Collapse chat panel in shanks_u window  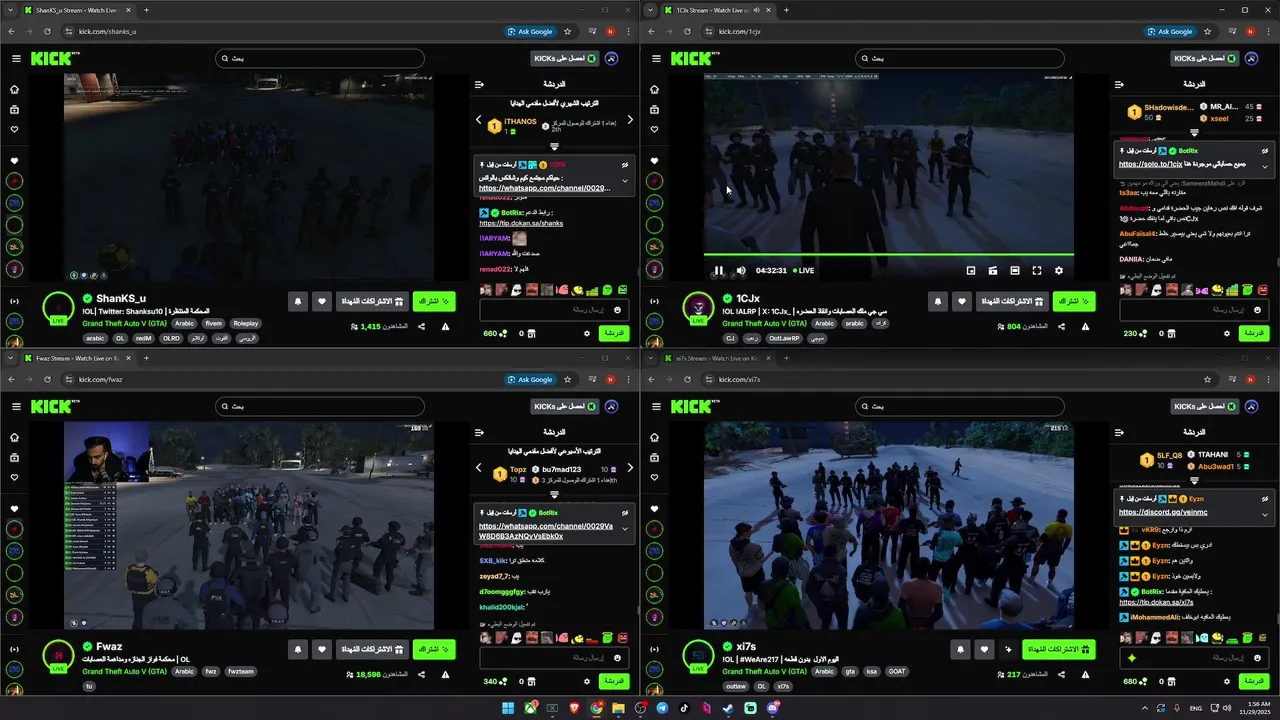click(x=479, y=85)
